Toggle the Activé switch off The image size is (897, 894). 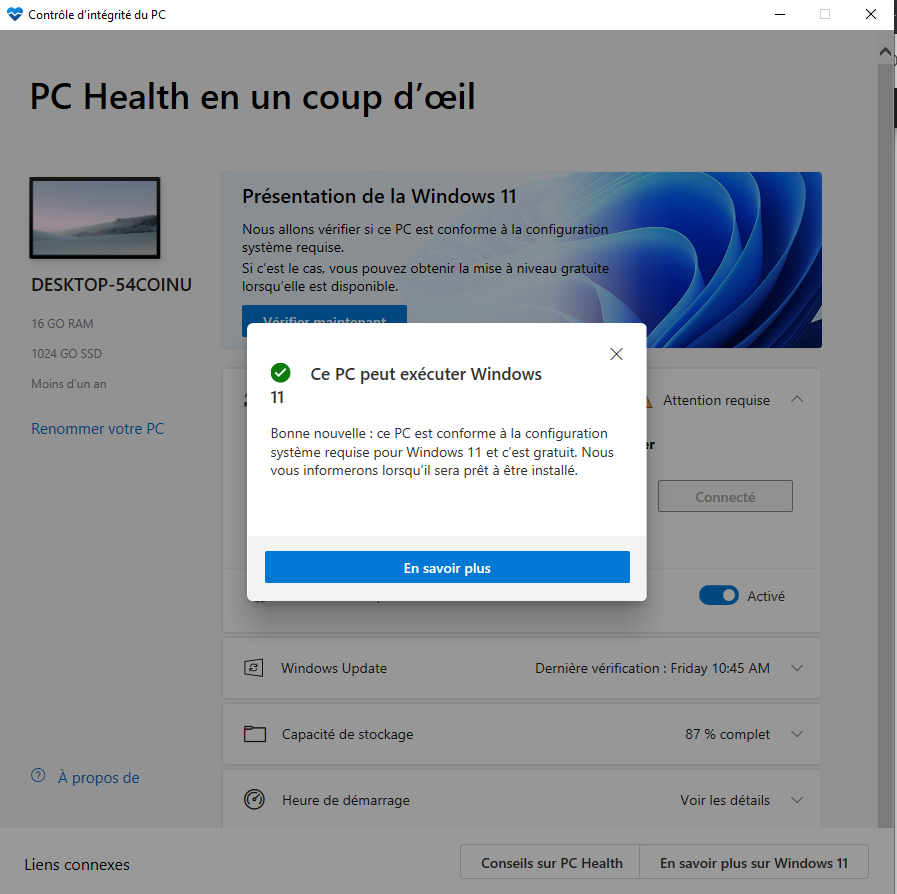coord(719,595)
